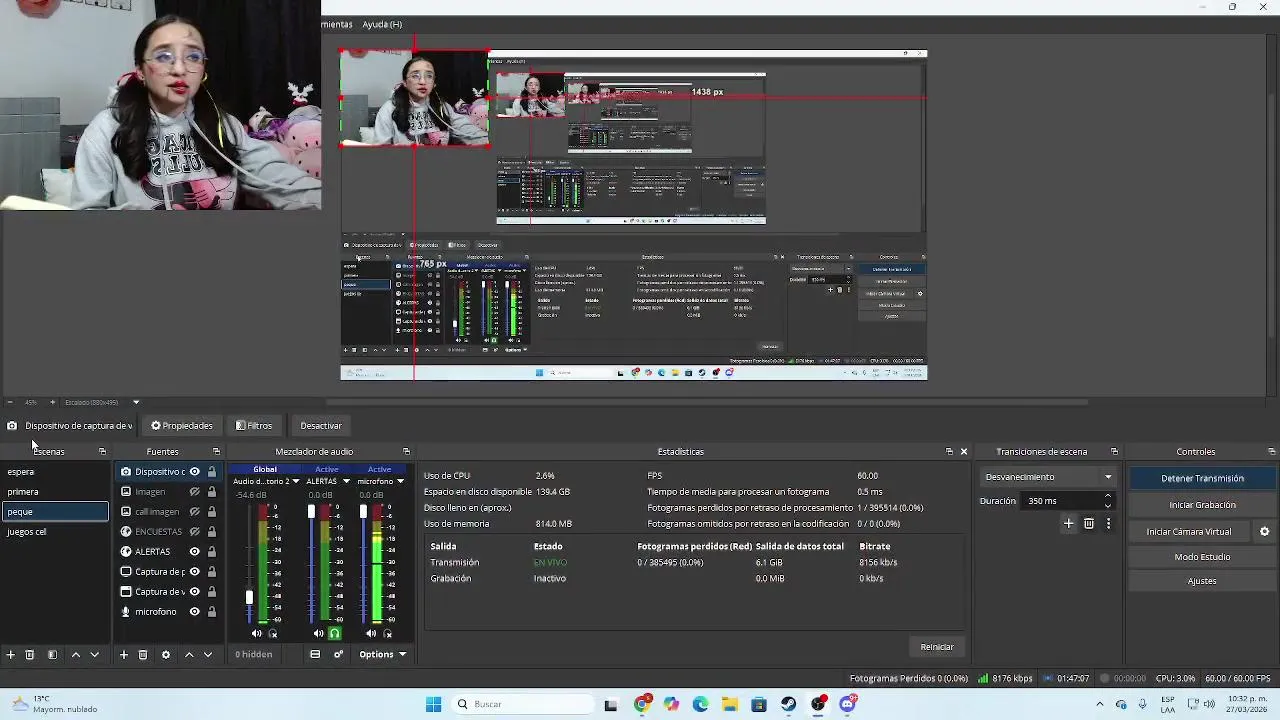
Task: Switch audio mixer layout icon
Action: click(x=315, y=654)
